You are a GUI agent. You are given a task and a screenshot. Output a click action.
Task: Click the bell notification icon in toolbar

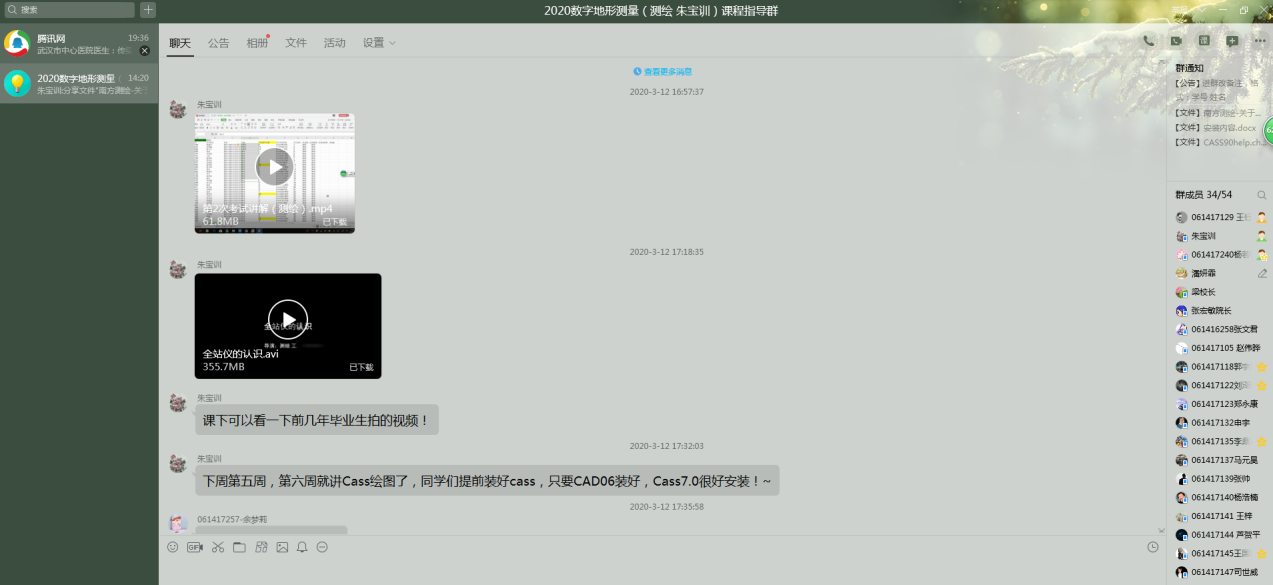(x=302, y=547)
